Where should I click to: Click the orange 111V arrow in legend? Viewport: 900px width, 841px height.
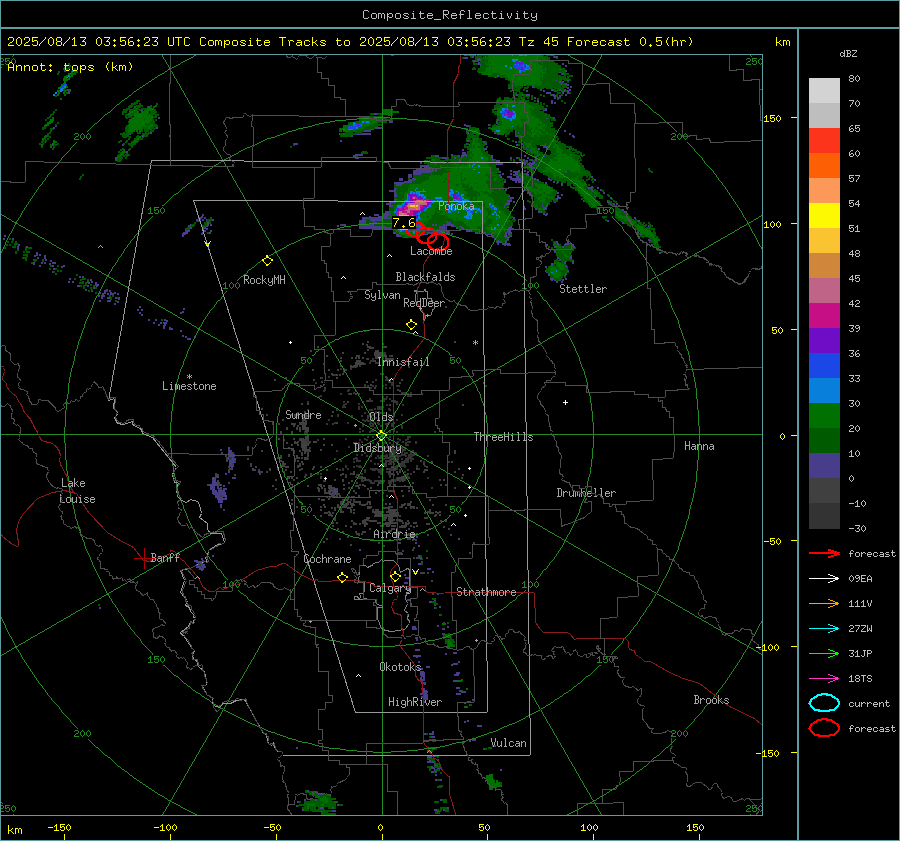pyautogui.click(x=824, y=603)
